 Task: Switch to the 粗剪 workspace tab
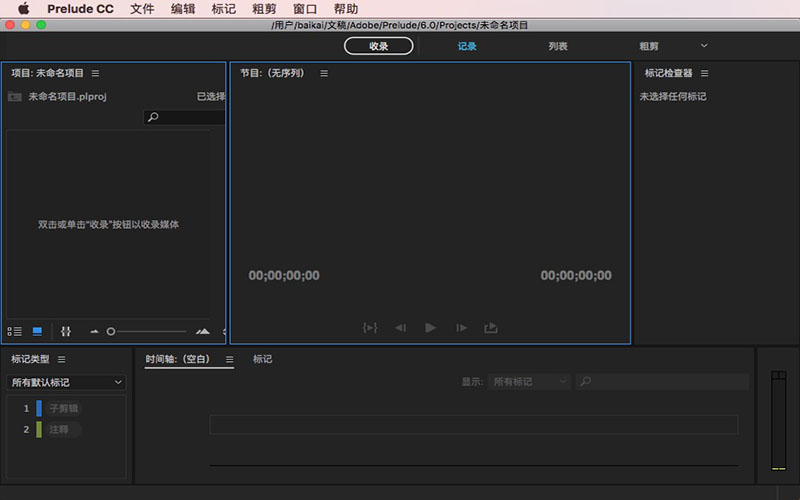(x=648, y=46)
